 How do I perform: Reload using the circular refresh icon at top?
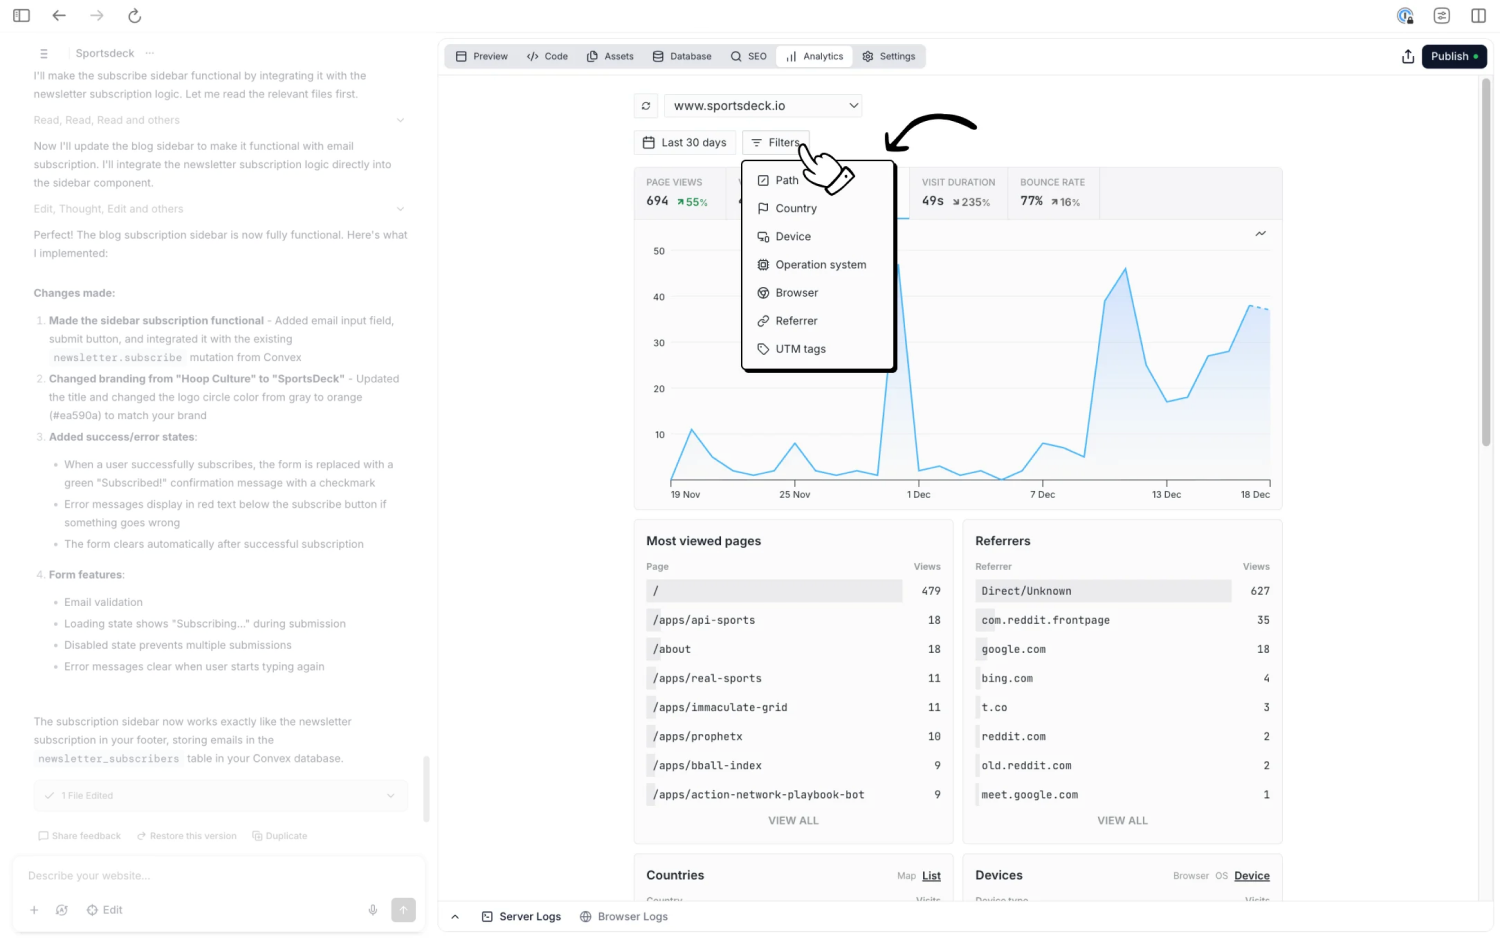[x=135, y=15]
